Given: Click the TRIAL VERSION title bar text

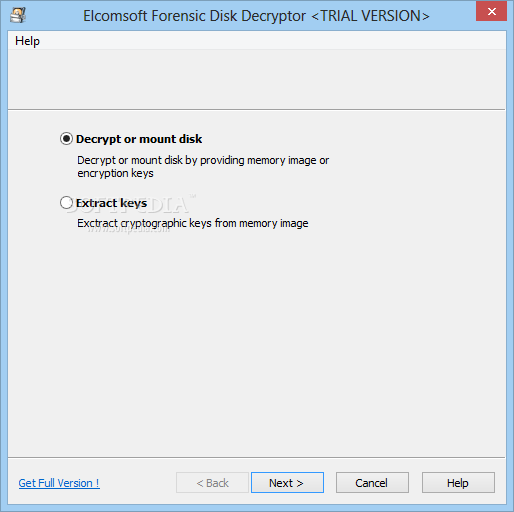Looking at the screenshot, I should [370, 16].
